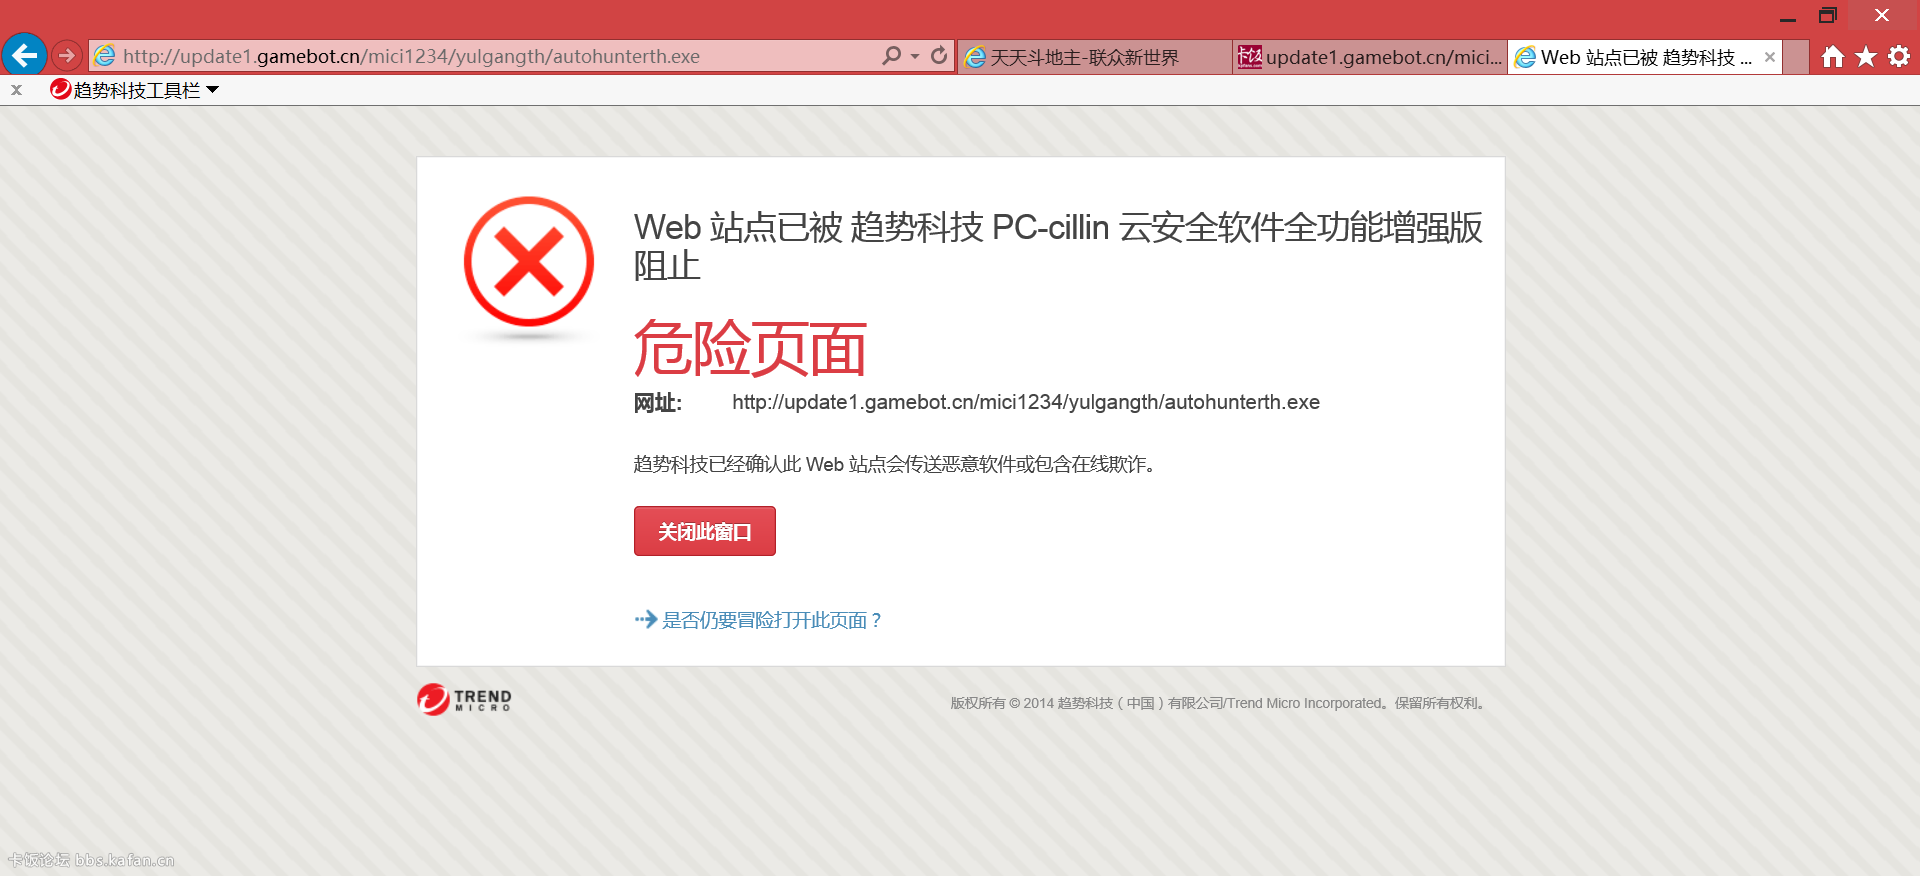Switch to the update1.gamebot.cn tab
Screen dimensions: 1920x876
pyautogui.click(x=1370, y=58)
